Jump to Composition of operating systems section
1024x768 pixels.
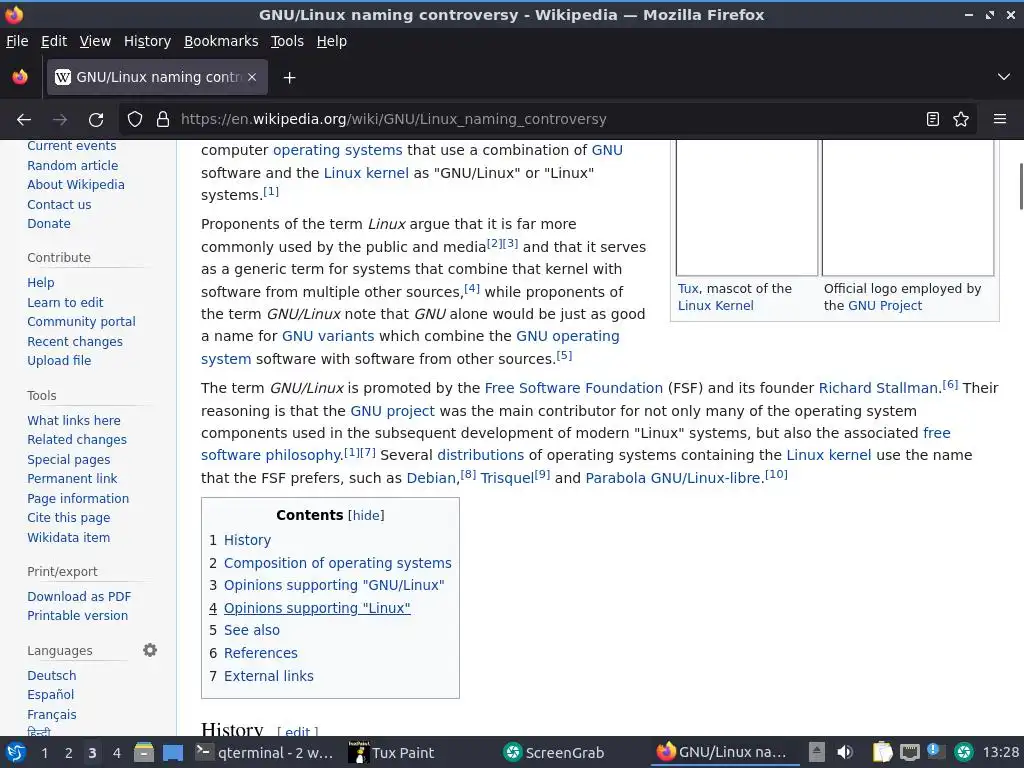click(338, 563)
